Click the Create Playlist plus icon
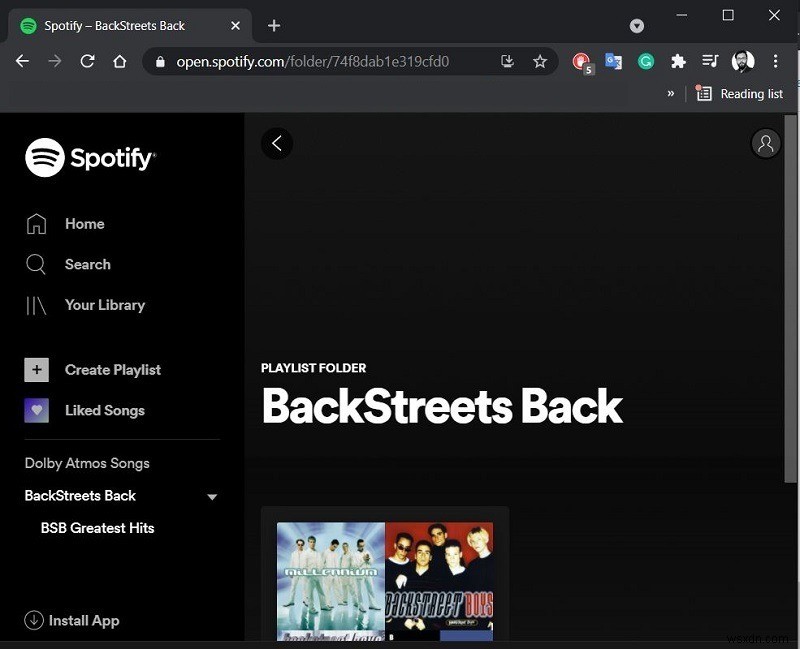The image size is (800, 649). [36, 370]
